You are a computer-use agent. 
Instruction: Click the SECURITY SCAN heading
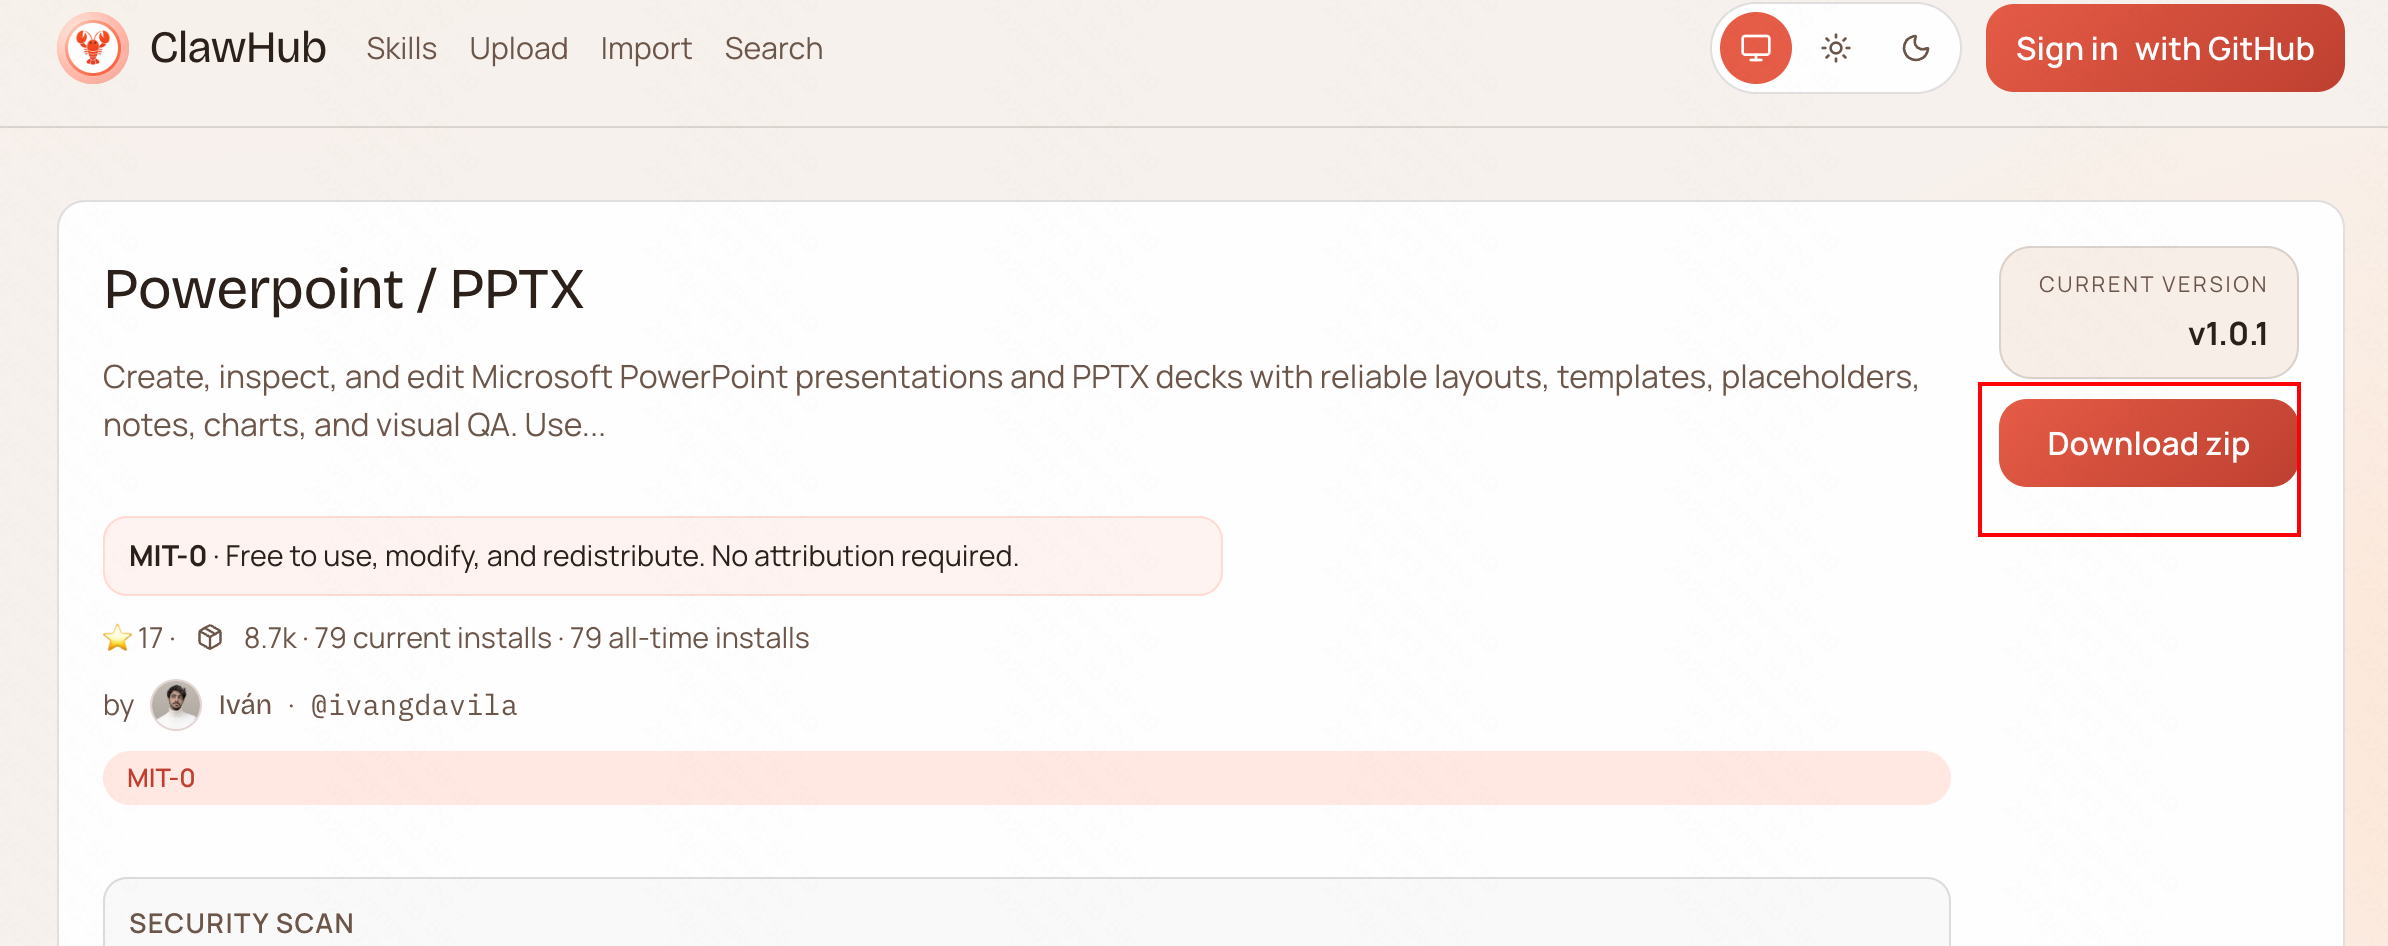[242, 923]
